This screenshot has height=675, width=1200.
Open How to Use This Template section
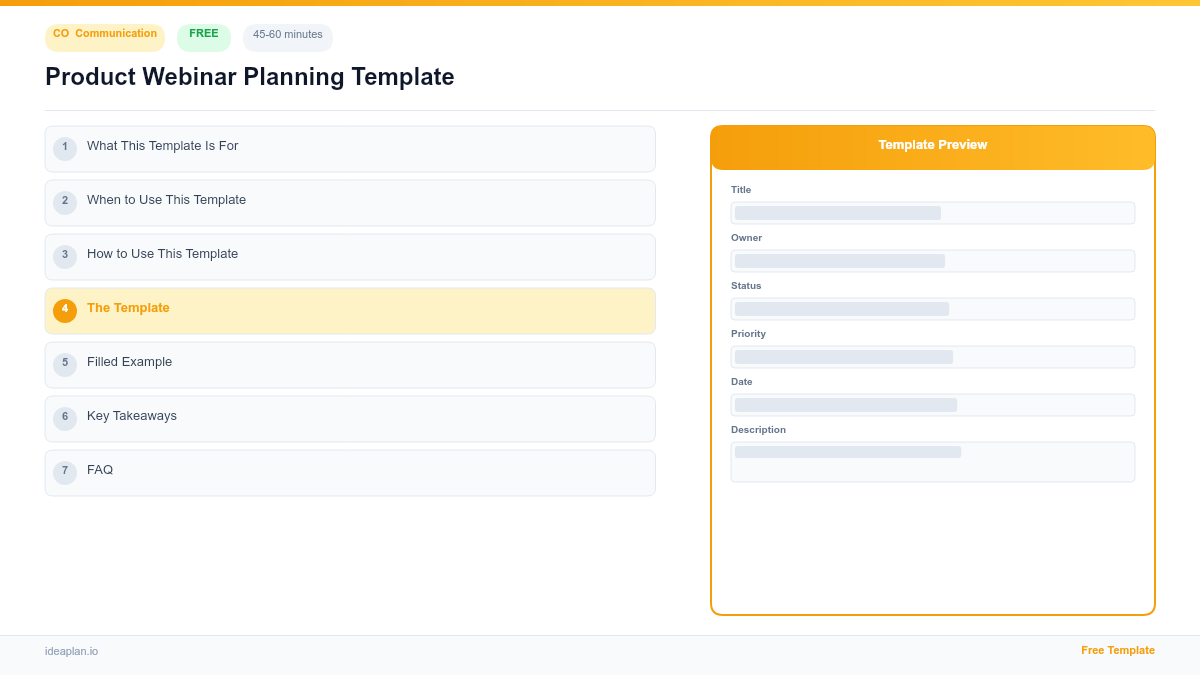click(x=350, y=257)
